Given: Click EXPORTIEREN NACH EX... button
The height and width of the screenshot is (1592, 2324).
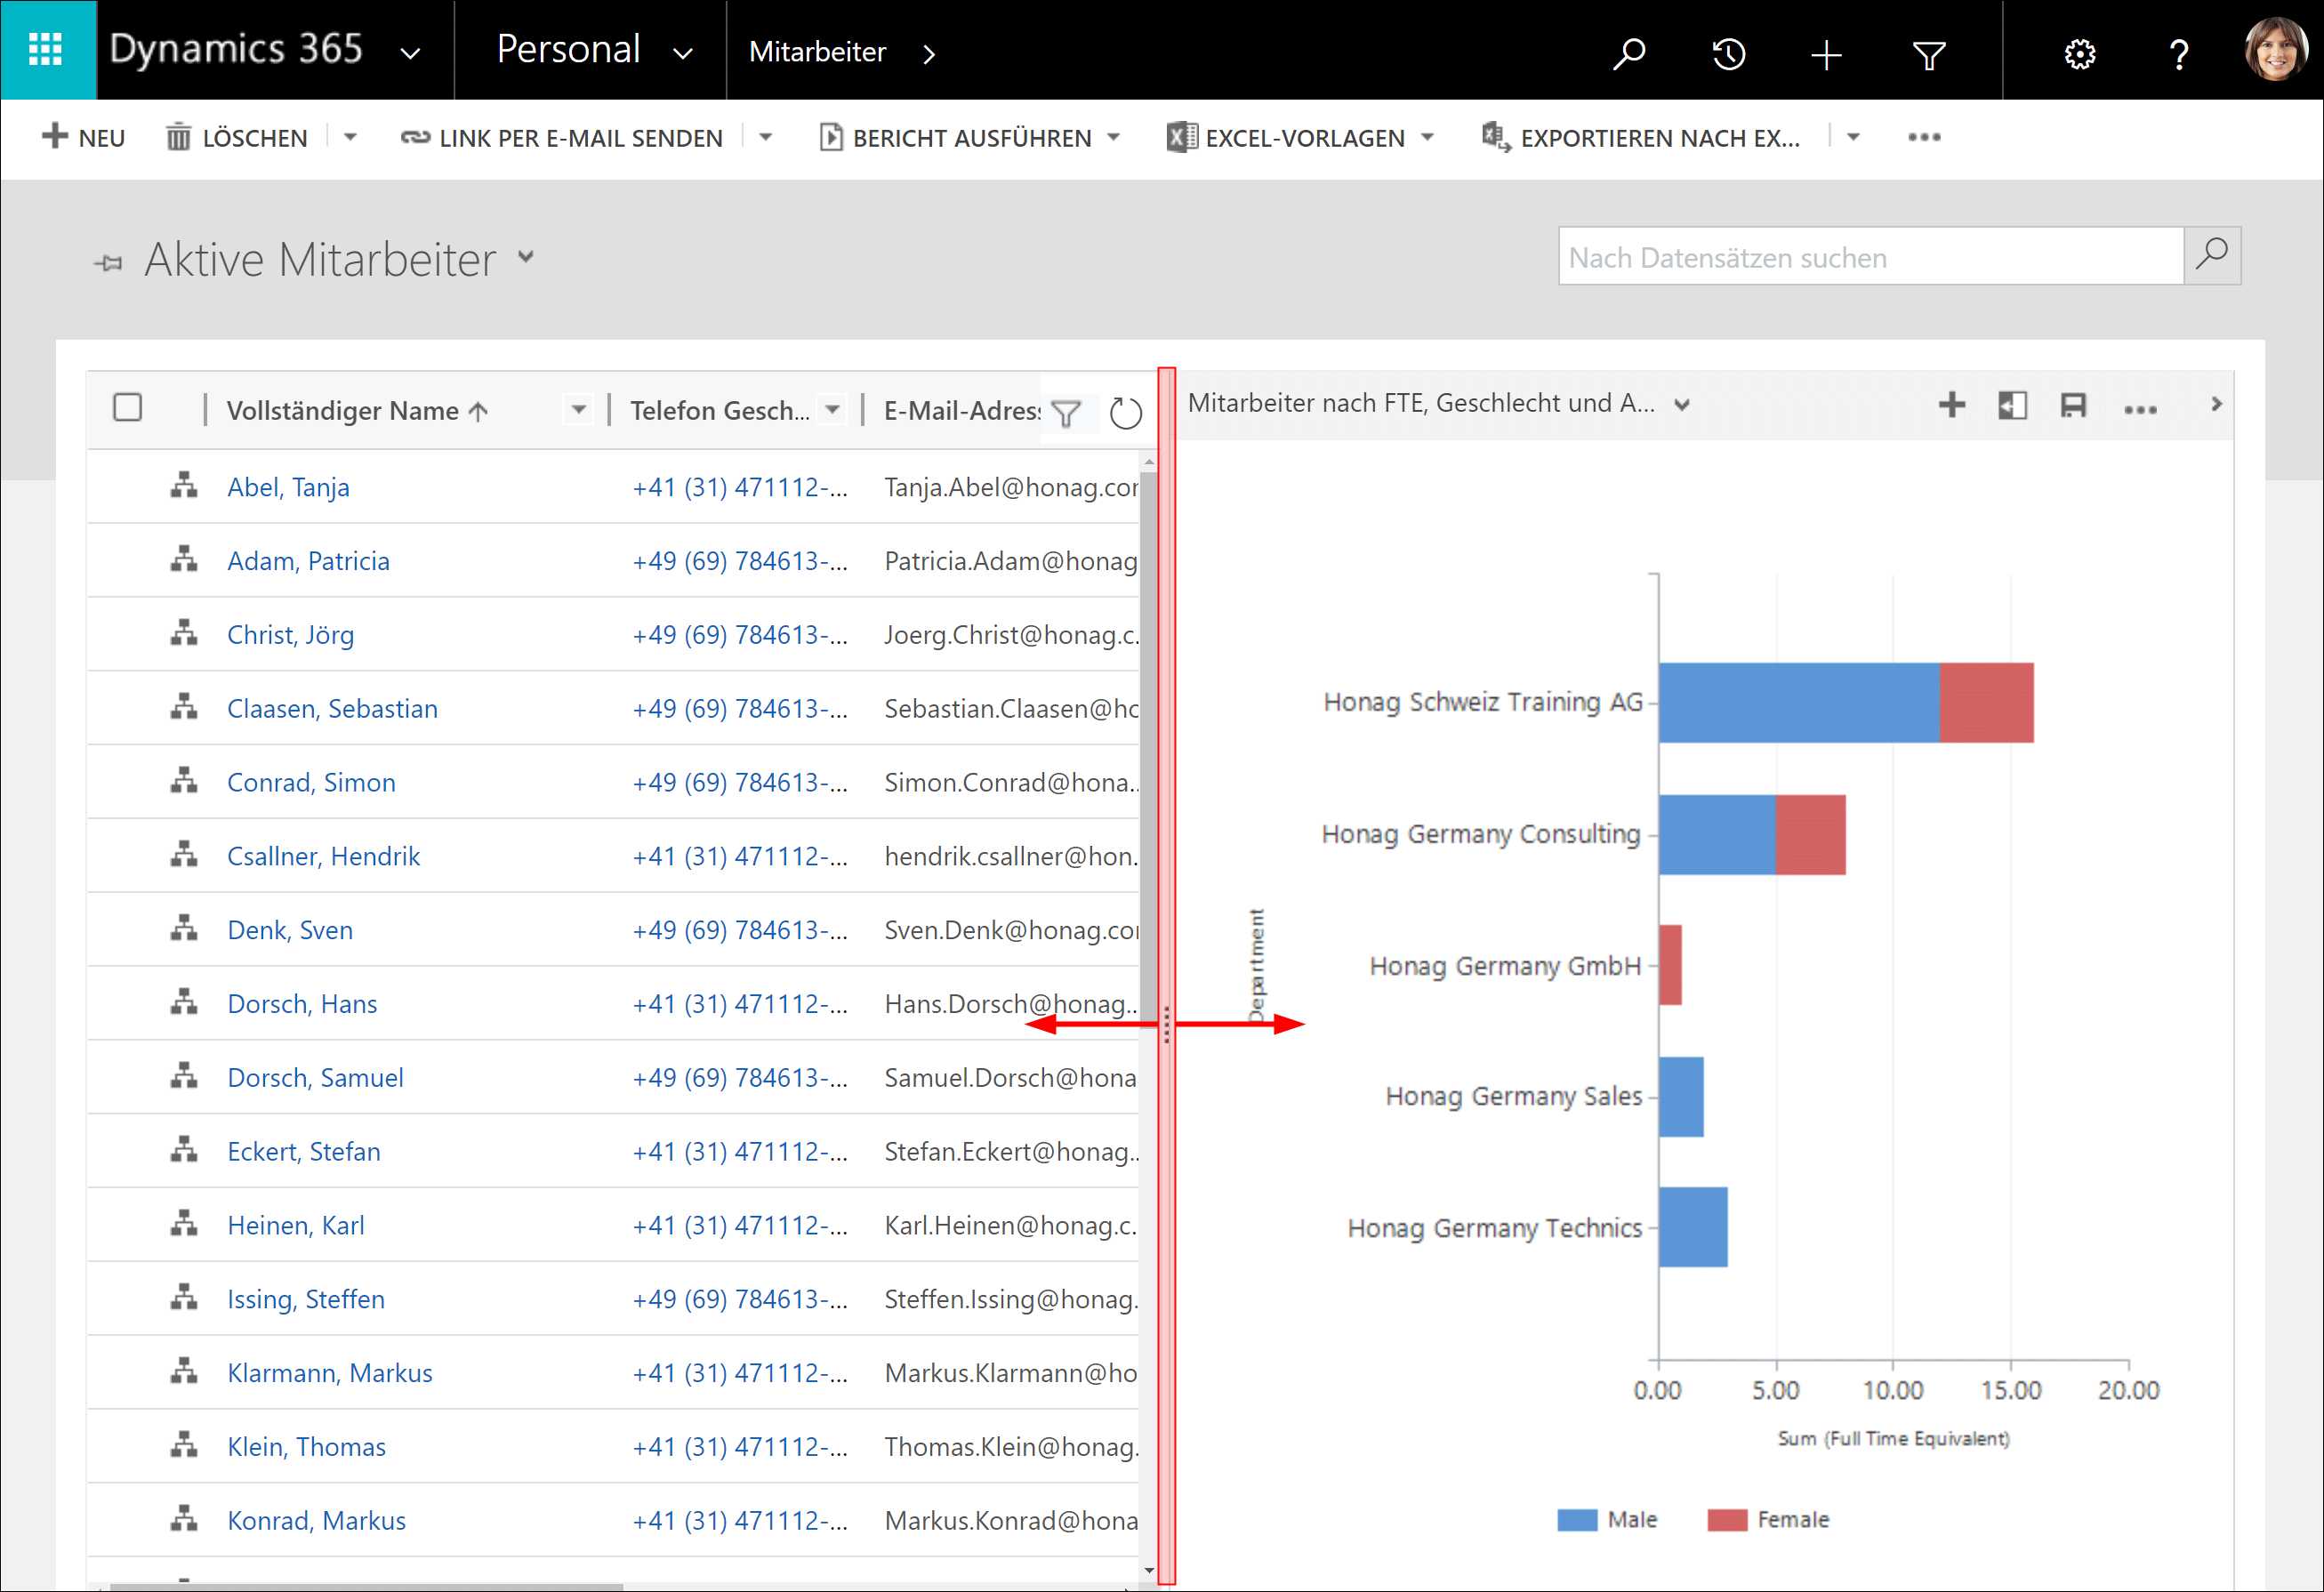Looking at the screenshot, I should click(1640, 137).
